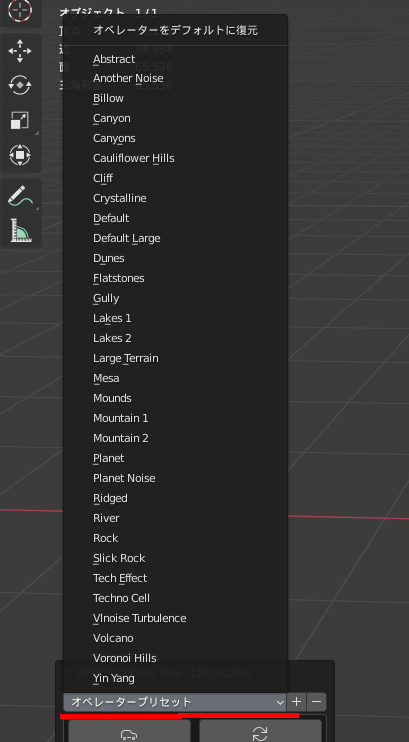Select the Slick Rock preset

[x=175, y=558]
